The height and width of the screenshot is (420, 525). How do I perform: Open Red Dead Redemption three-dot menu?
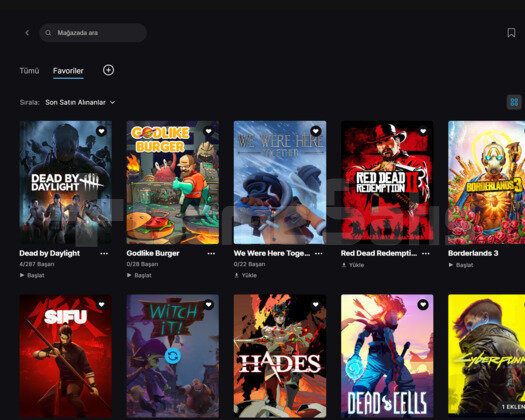coord(426,254)
